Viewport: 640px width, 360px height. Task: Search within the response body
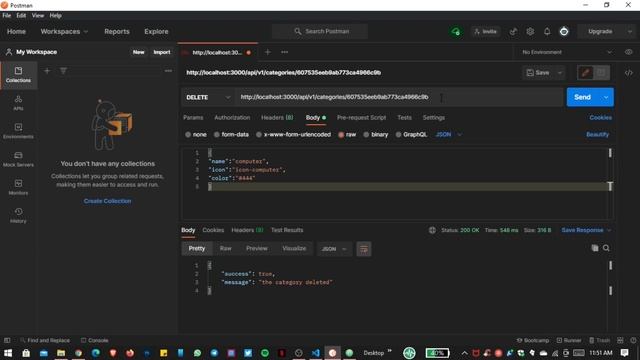point(606,248)
